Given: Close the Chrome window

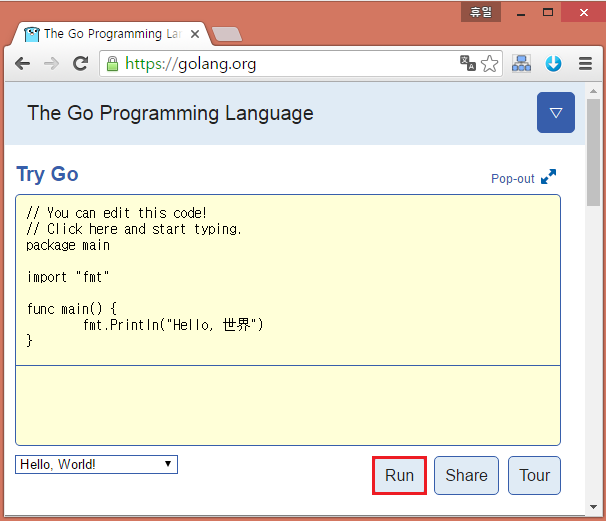Looking at the screenshot, I should 584,12.
